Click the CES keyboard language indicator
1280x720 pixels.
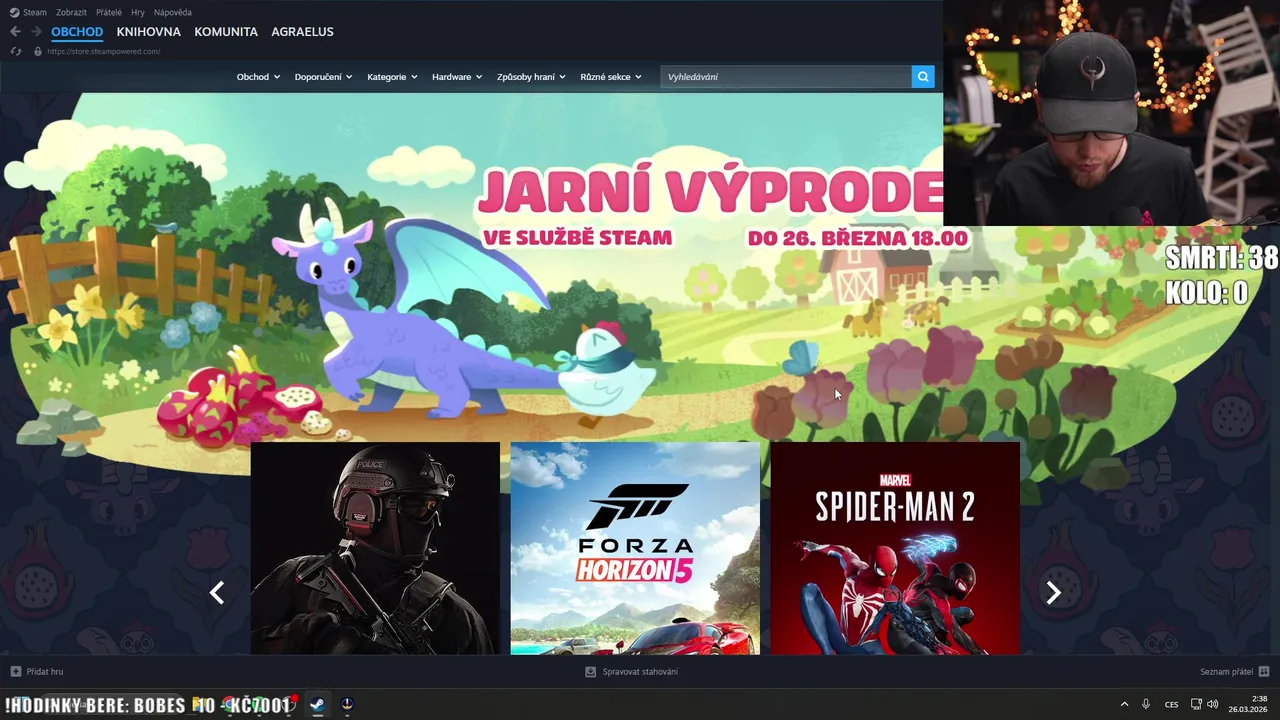pos(1172,704)
